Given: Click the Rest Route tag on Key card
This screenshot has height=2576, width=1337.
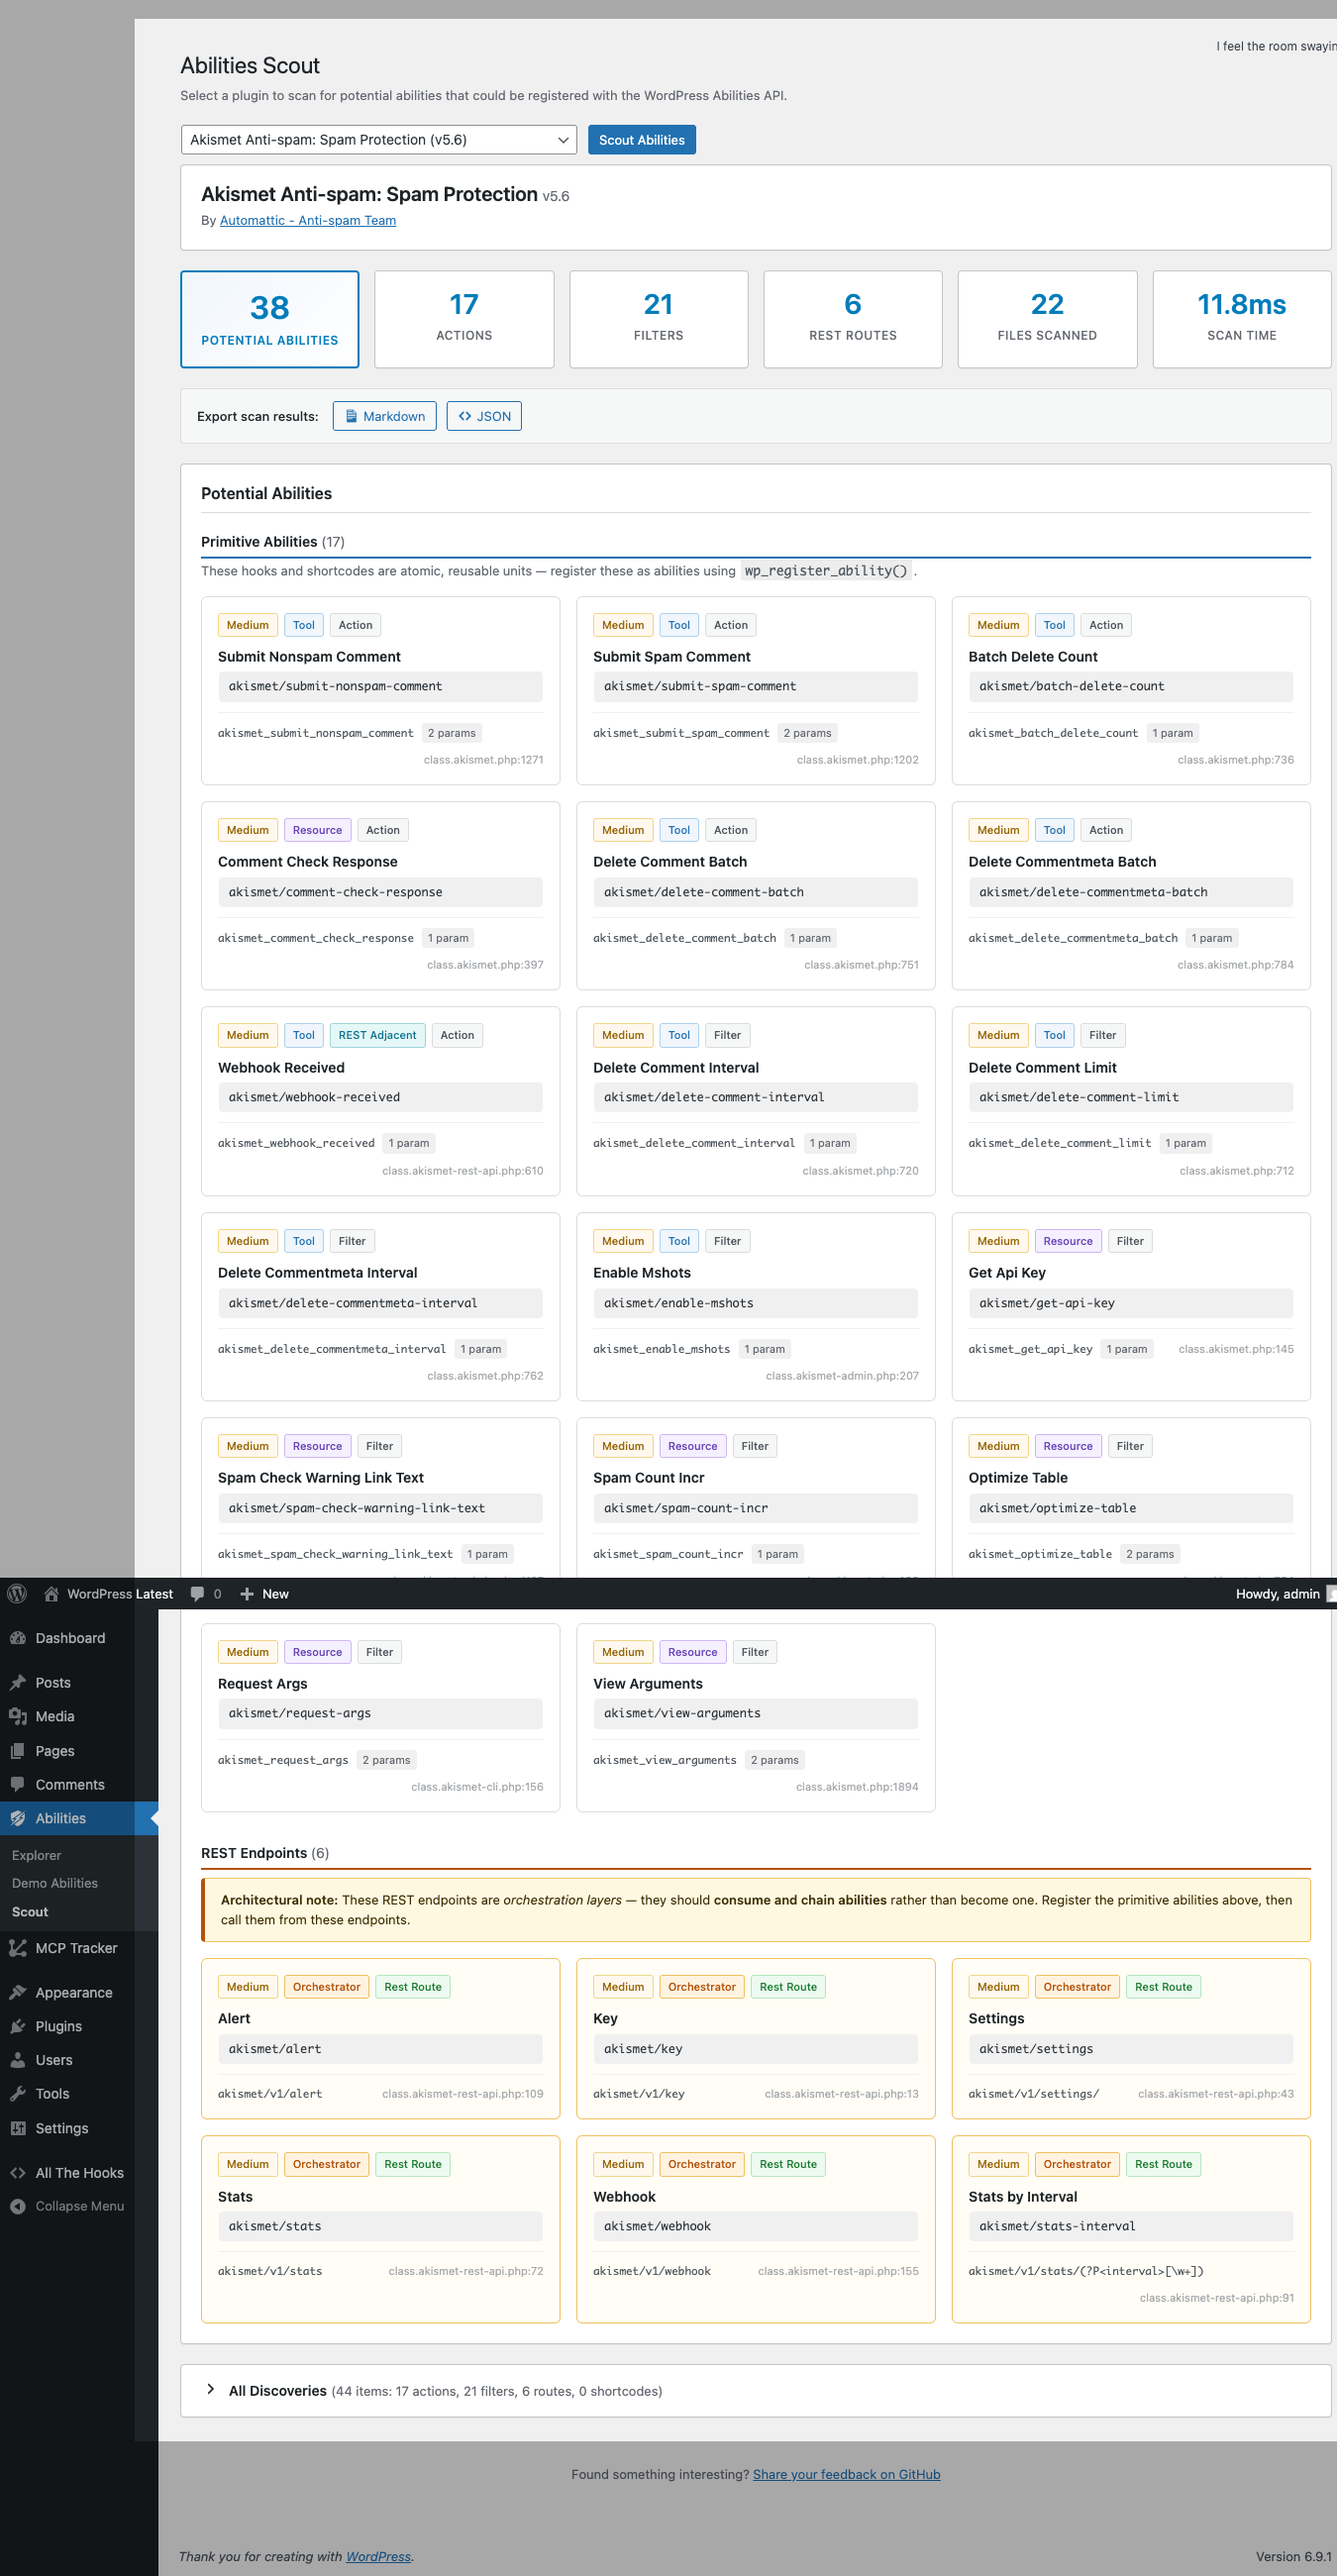Looking at the screenshot, I should click(x=788, y=1987).
